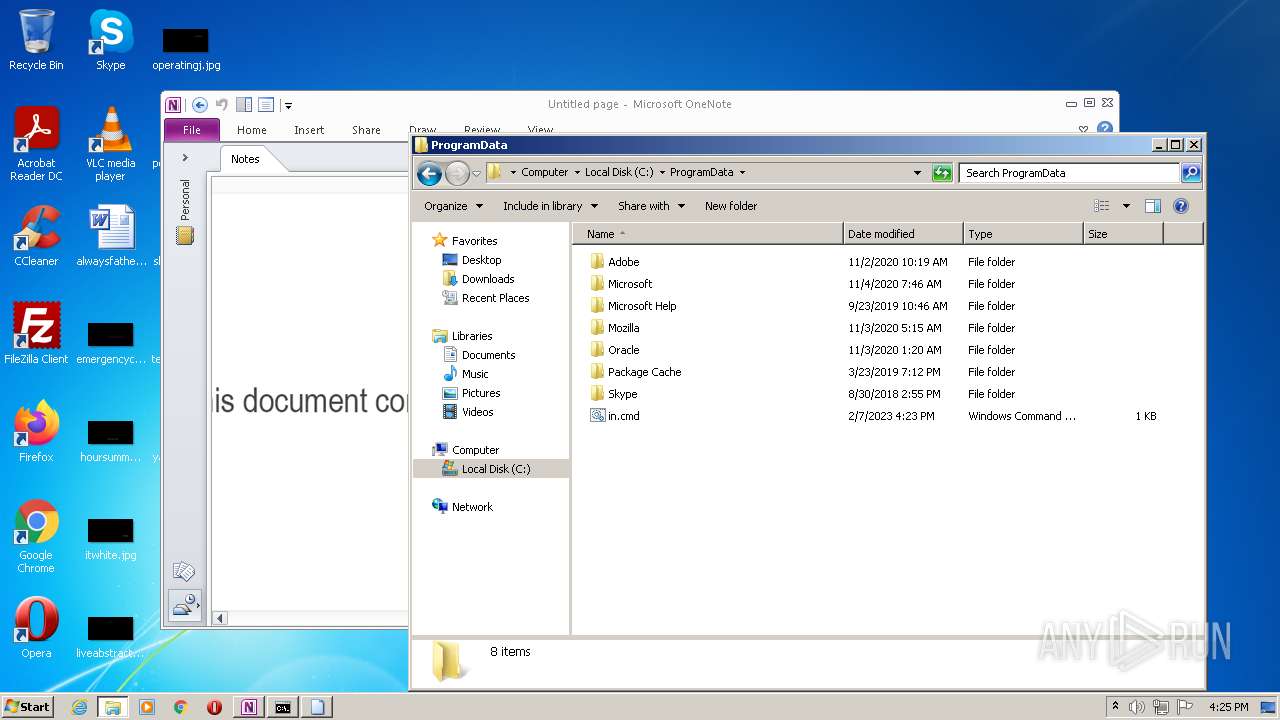Open the Include in library dropdown
This screenshot has width=1280, height=720.
(x=550, y=206)
